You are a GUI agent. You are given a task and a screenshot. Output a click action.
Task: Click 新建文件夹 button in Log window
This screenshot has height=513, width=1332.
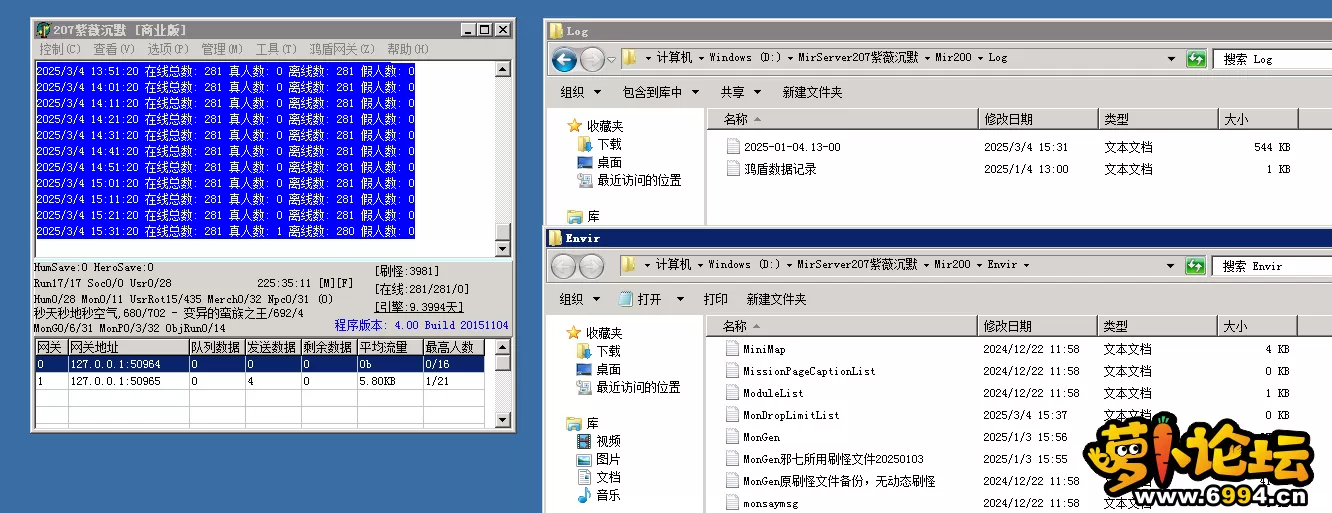click(812, 92)
